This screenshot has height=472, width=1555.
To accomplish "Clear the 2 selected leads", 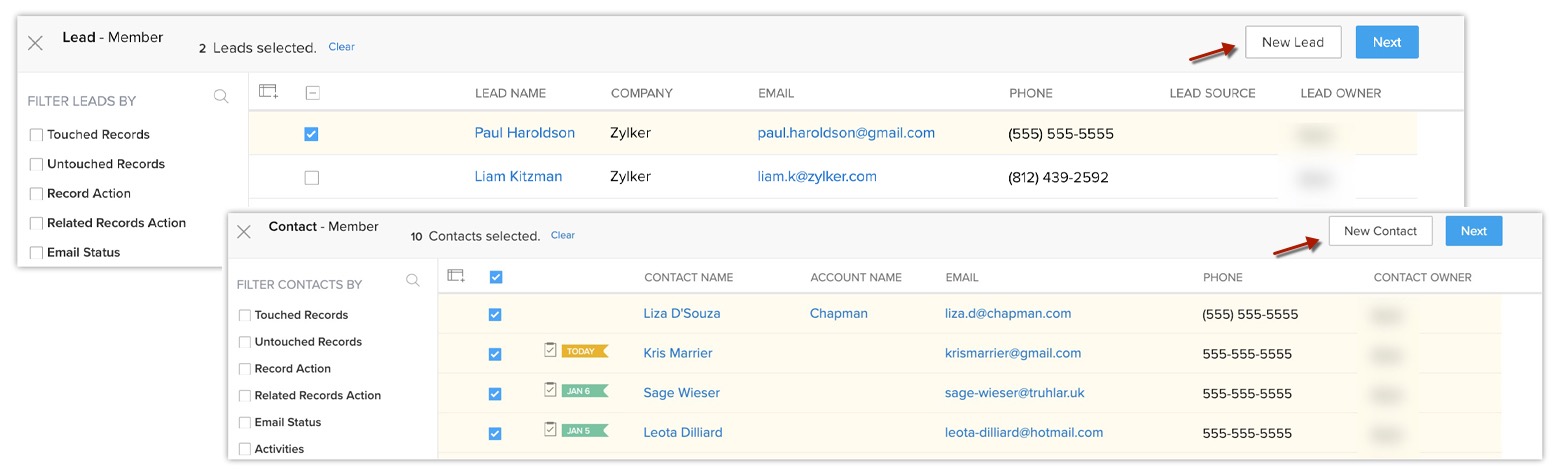I will tap(341, 47).
